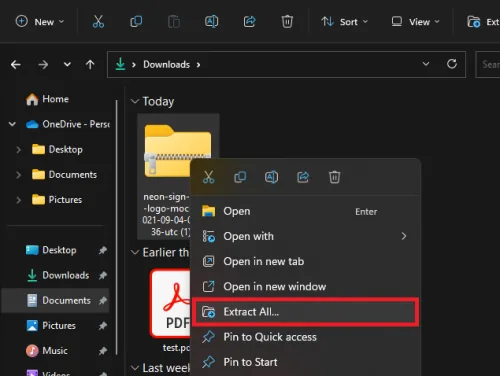Click the Search input field
The width and height of the screenshot is (500, 376).
pos(488,64)
